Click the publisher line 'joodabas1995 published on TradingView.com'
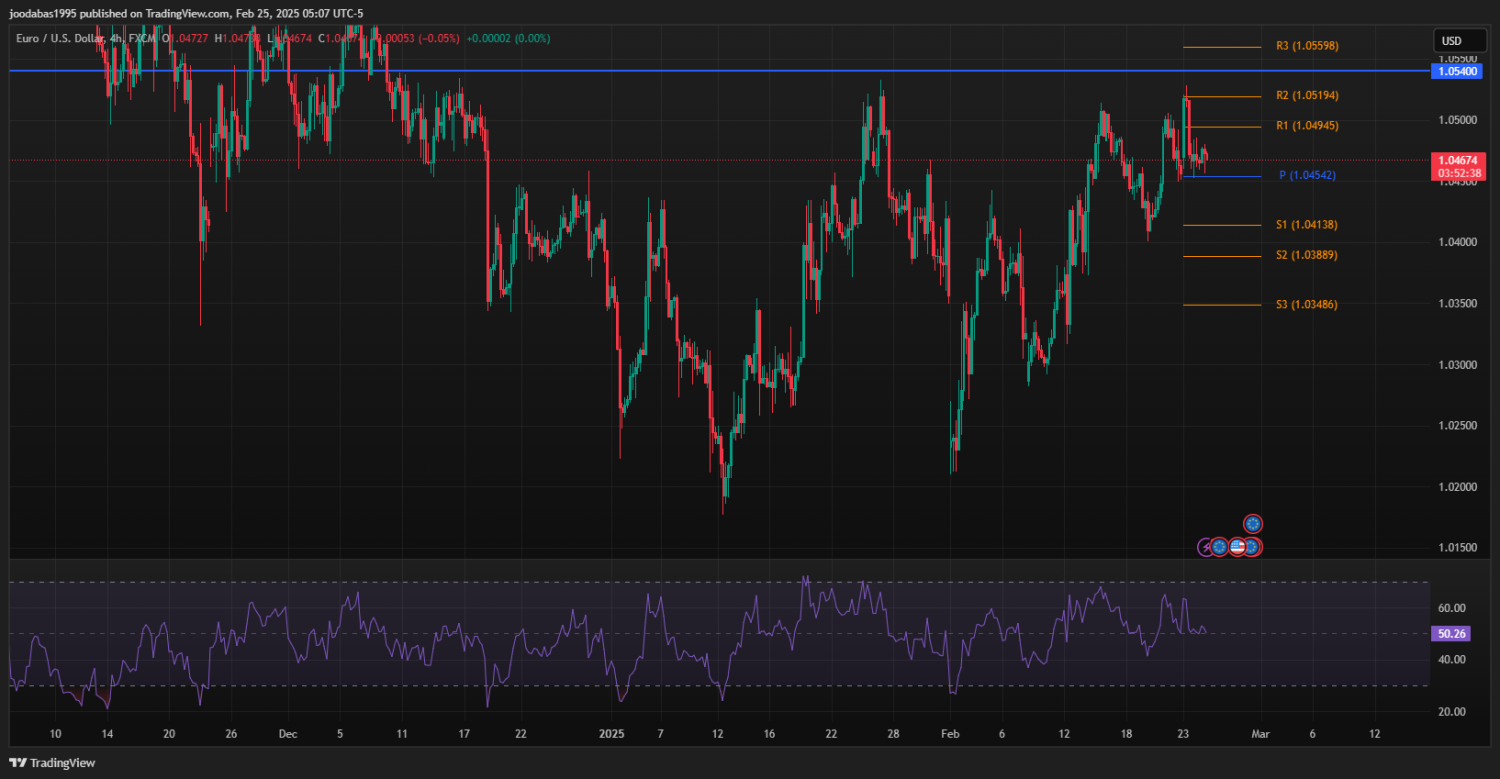 120,14
